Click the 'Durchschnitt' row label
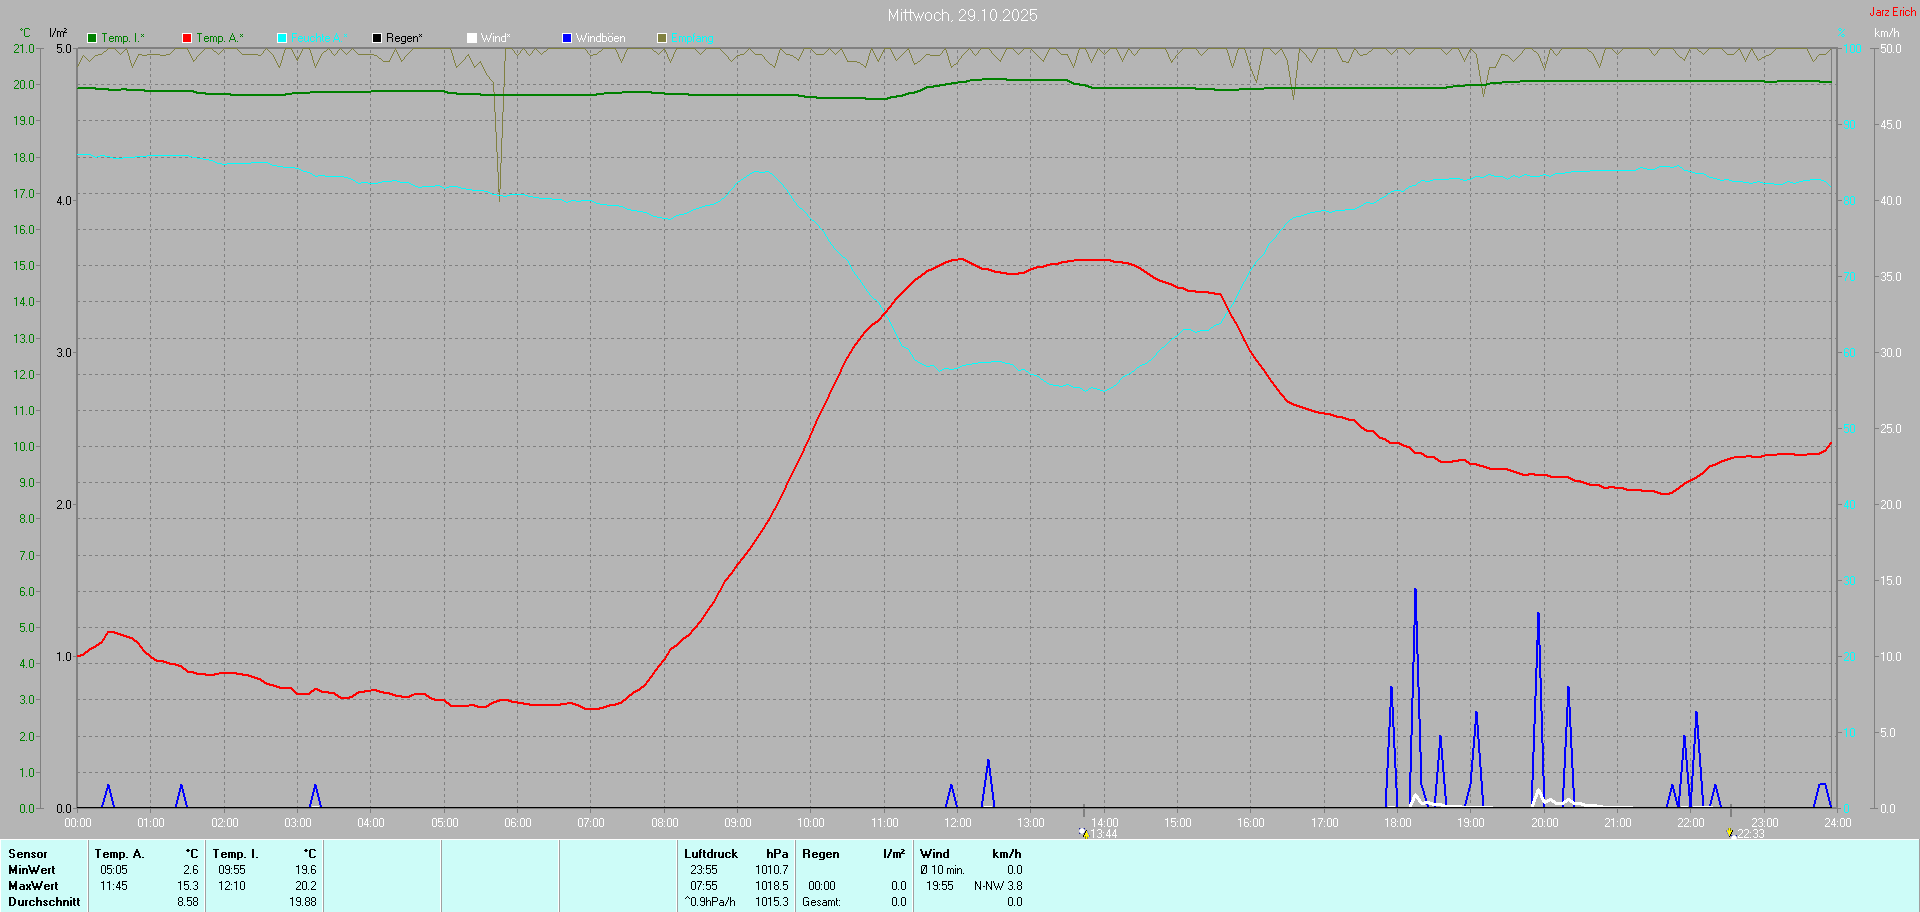The image size is (1920, 912). pos(44,902)
